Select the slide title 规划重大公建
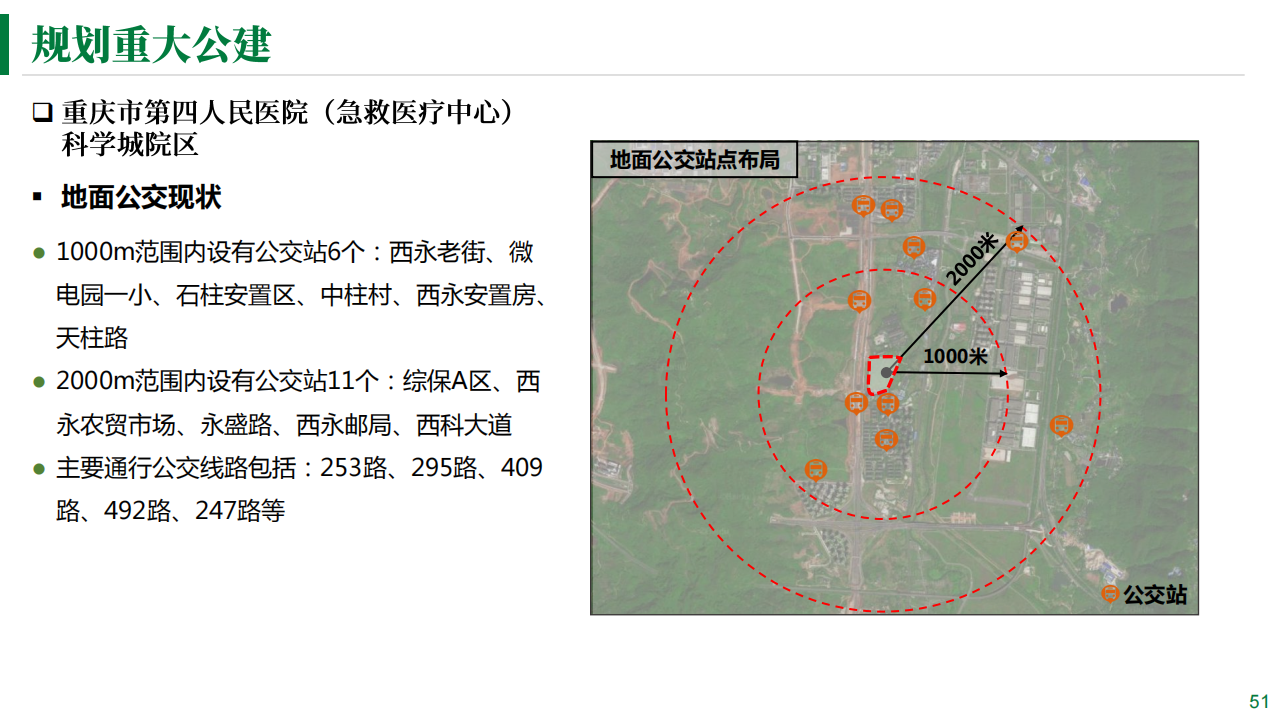The width and height of the screenshot is (1280, 720). pos(151,44)
